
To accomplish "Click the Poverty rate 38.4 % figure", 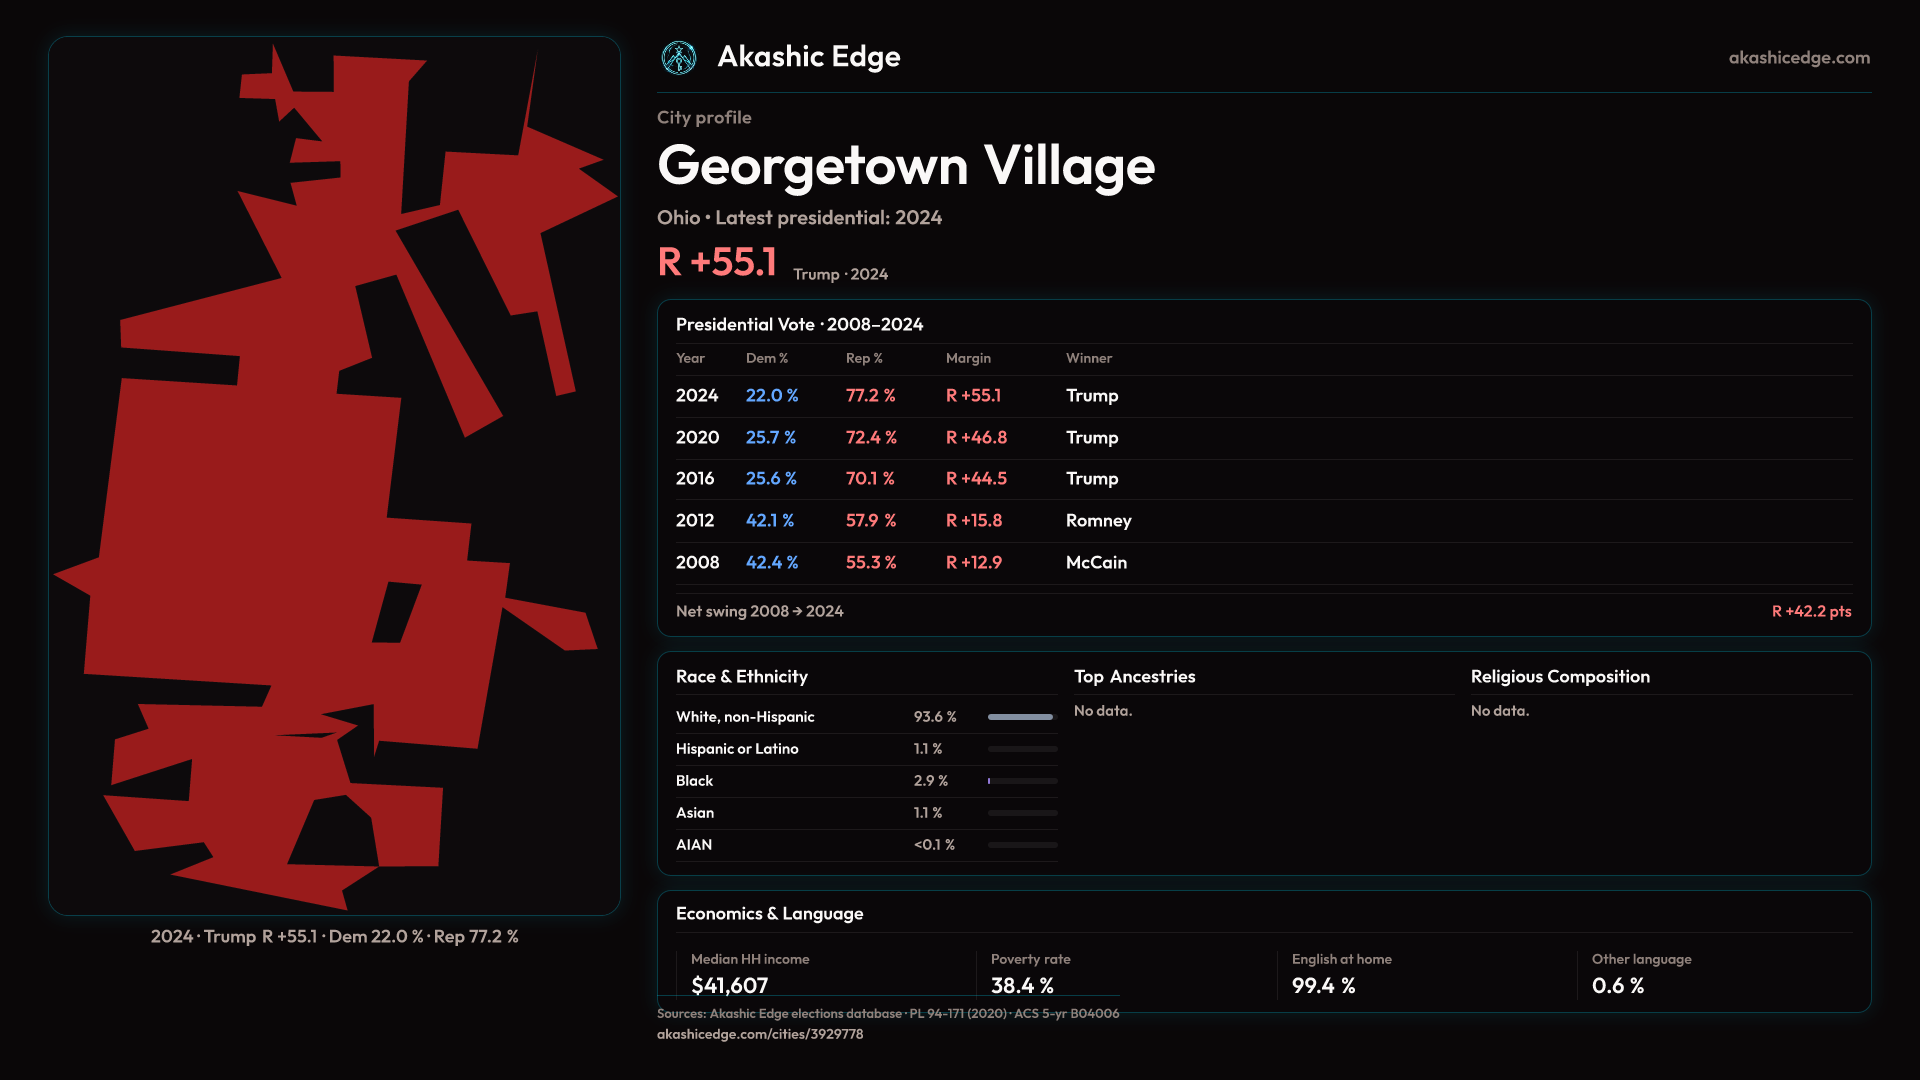I will tap(1021, 985).
